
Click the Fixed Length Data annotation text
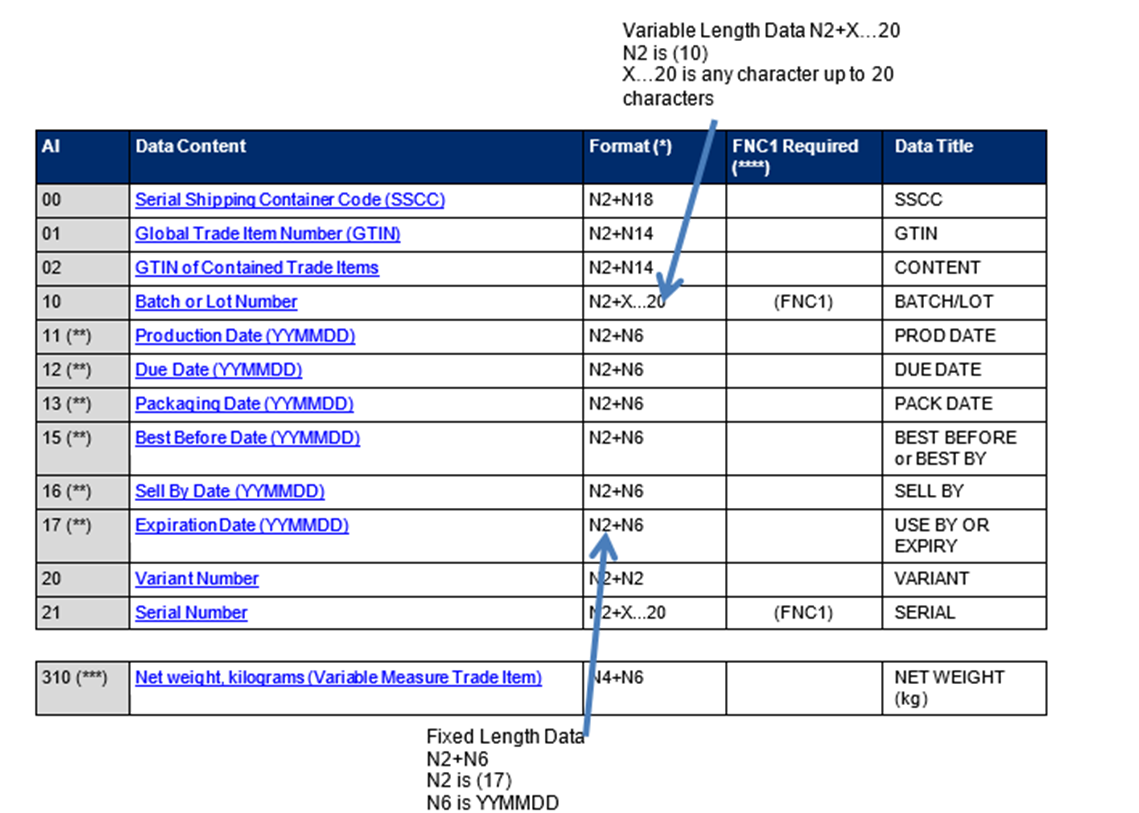505,770
